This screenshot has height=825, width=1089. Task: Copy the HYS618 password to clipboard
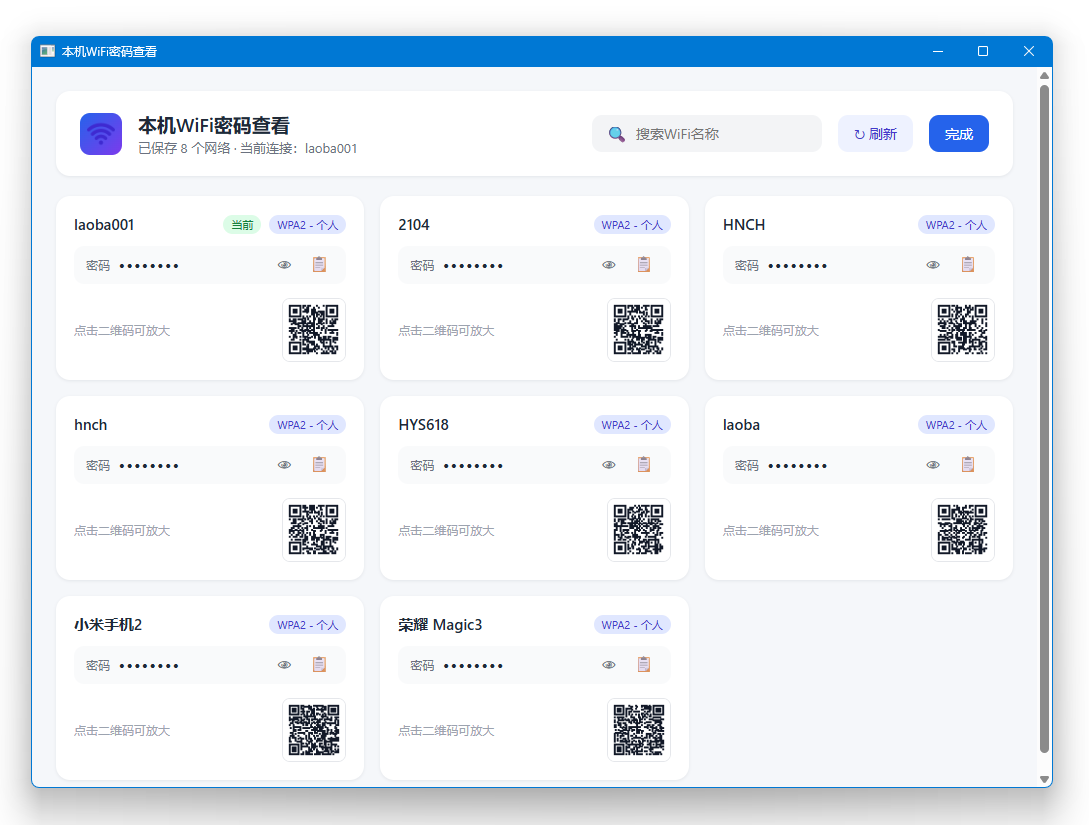[644, 465]
